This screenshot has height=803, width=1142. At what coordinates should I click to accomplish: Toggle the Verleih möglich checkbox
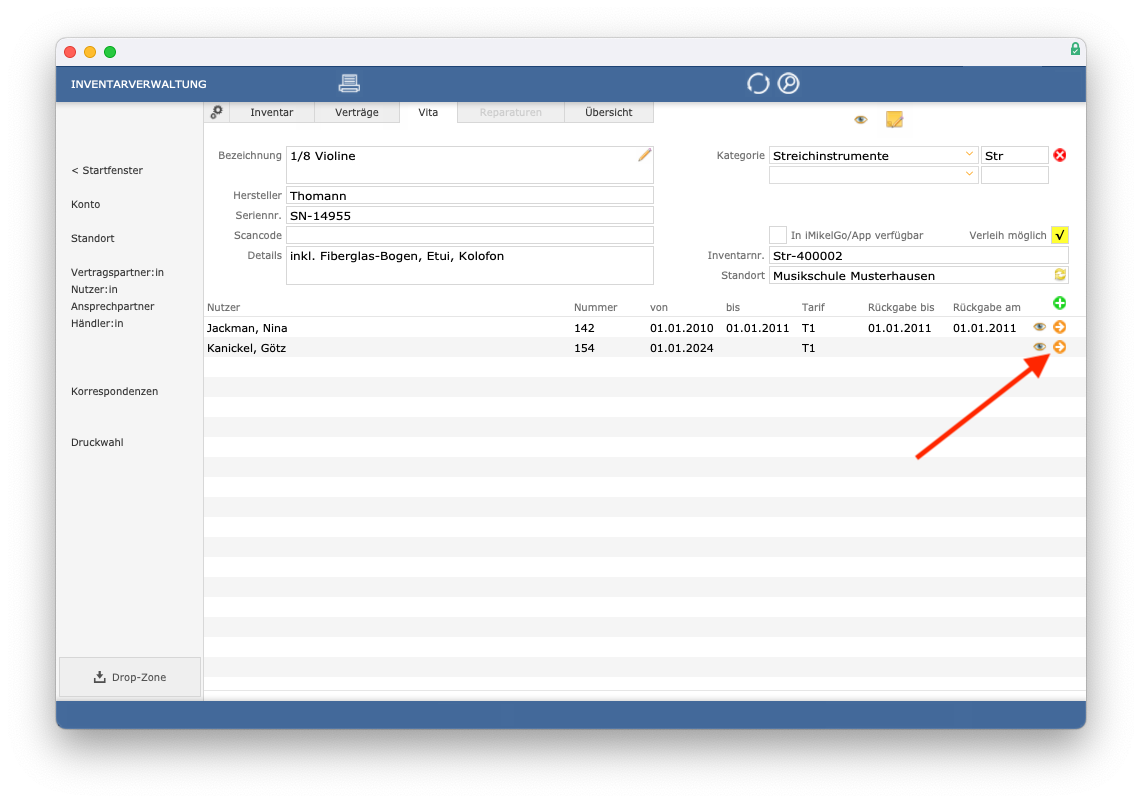point(1060,235)
